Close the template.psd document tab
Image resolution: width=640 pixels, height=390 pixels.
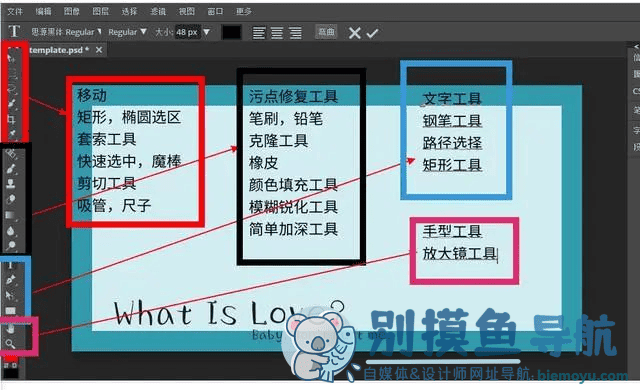point(99,50)
